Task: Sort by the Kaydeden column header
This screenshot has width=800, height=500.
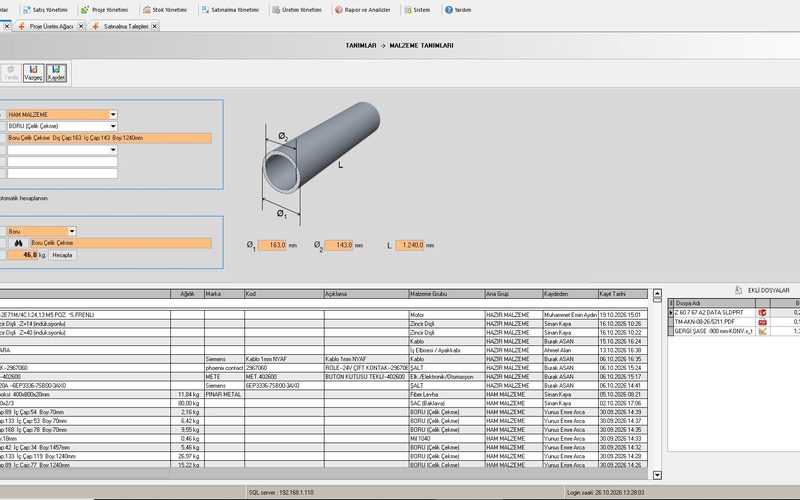Action: coord(570,294)
